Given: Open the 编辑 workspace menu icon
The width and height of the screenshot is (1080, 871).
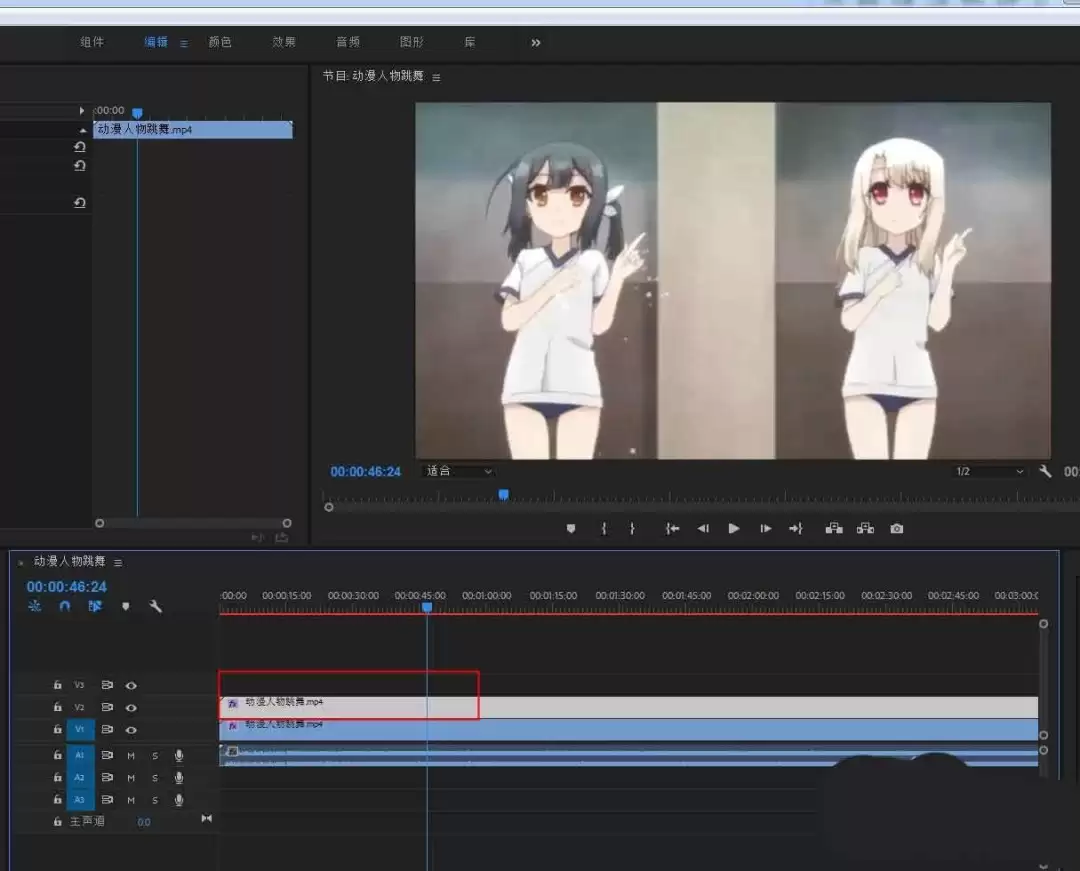Looking at the screenshot, I should [184, 43].
